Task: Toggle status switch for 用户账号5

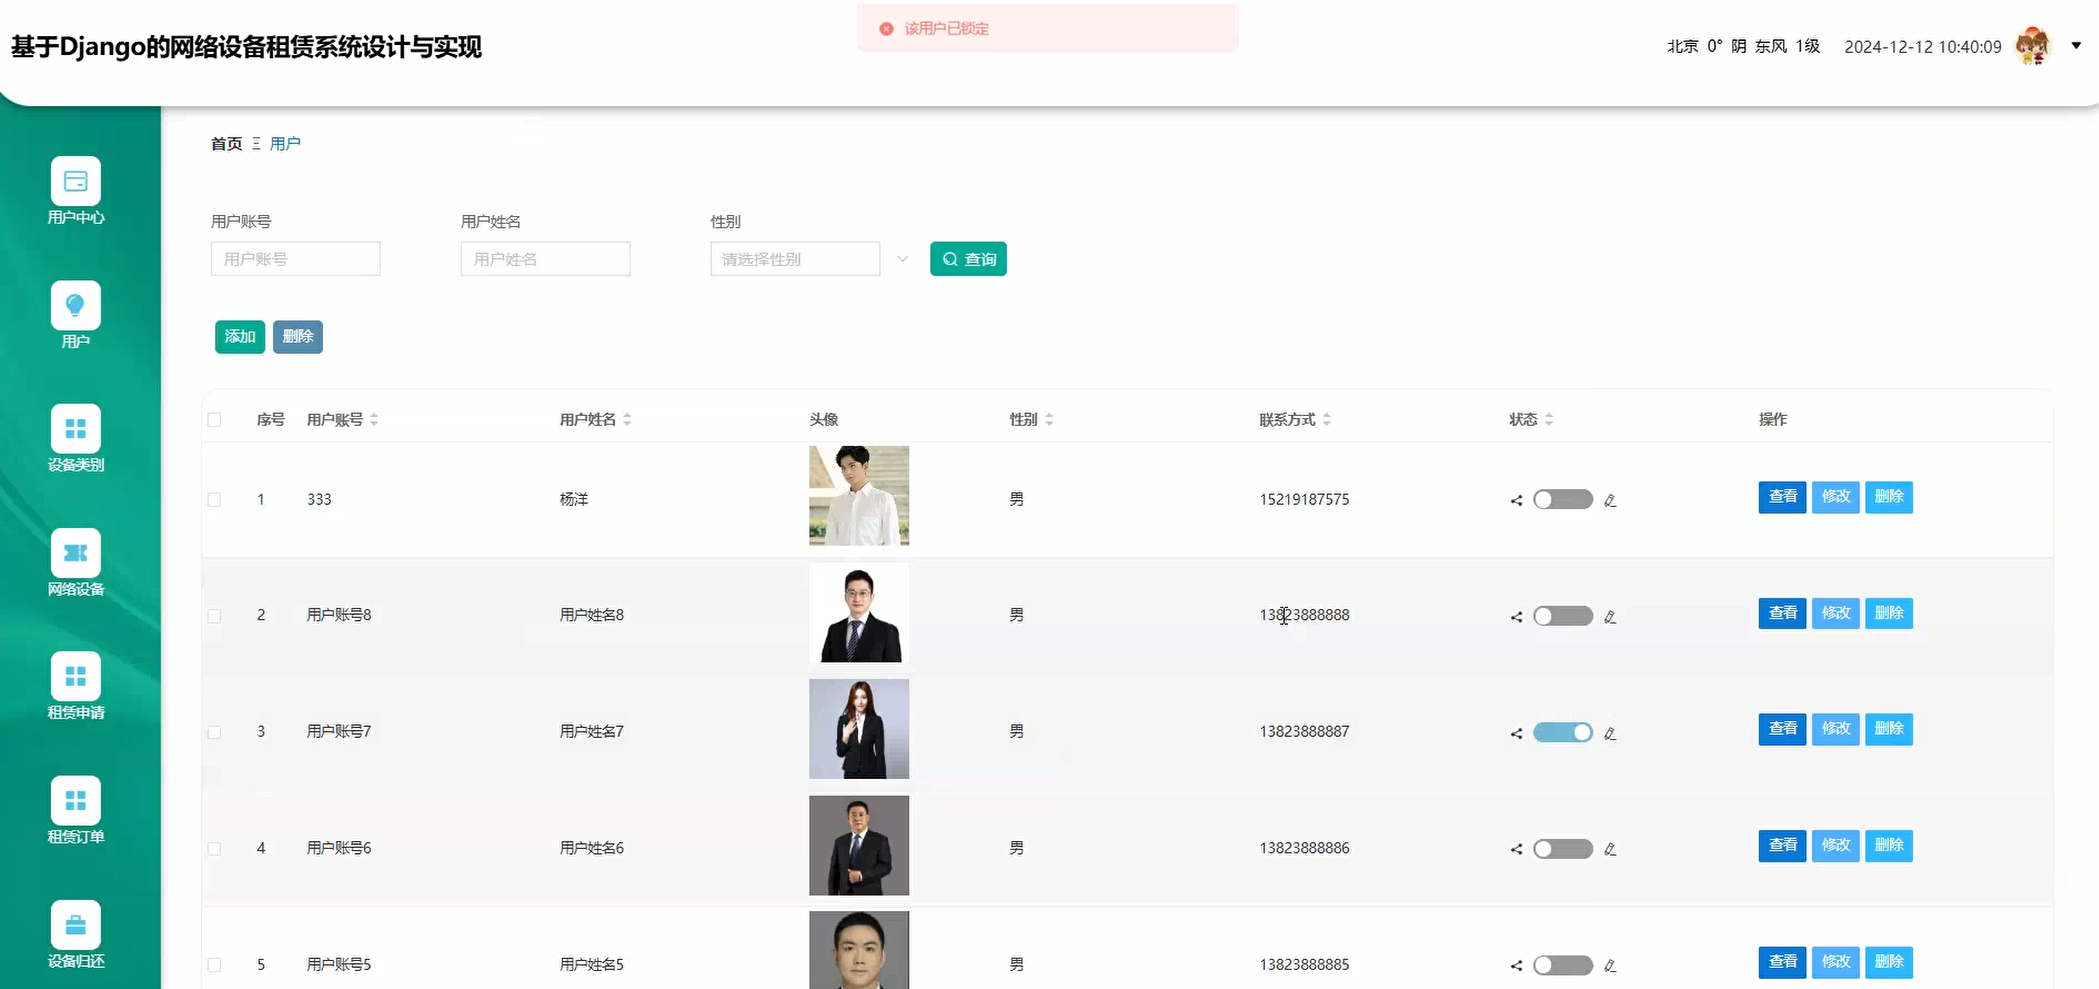Action: click(x=1563, y=965)
